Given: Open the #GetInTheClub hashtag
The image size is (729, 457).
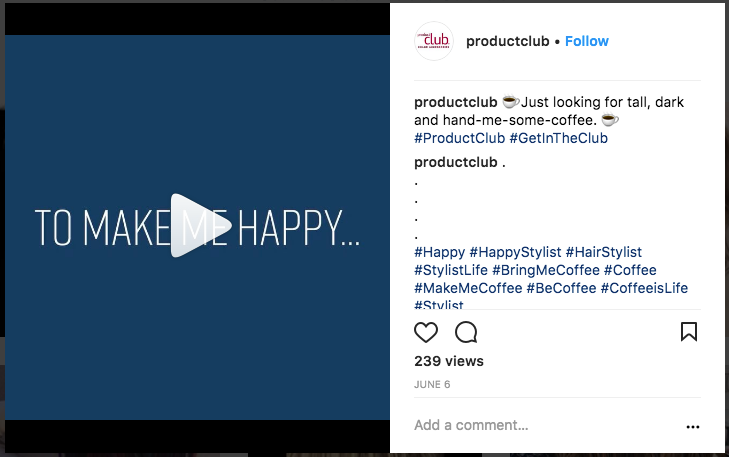Looking at the screenshot, I should 558,138.
